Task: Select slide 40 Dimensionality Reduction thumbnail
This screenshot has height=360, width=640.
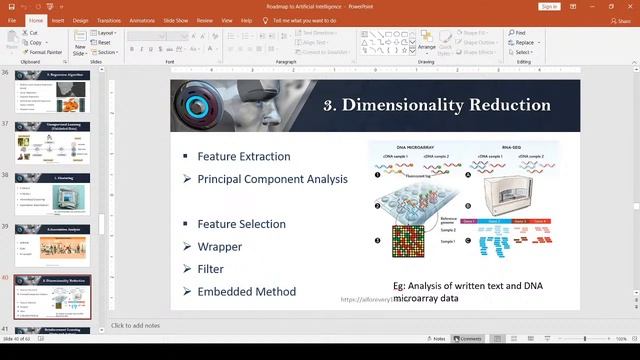Action: (52, 297)
